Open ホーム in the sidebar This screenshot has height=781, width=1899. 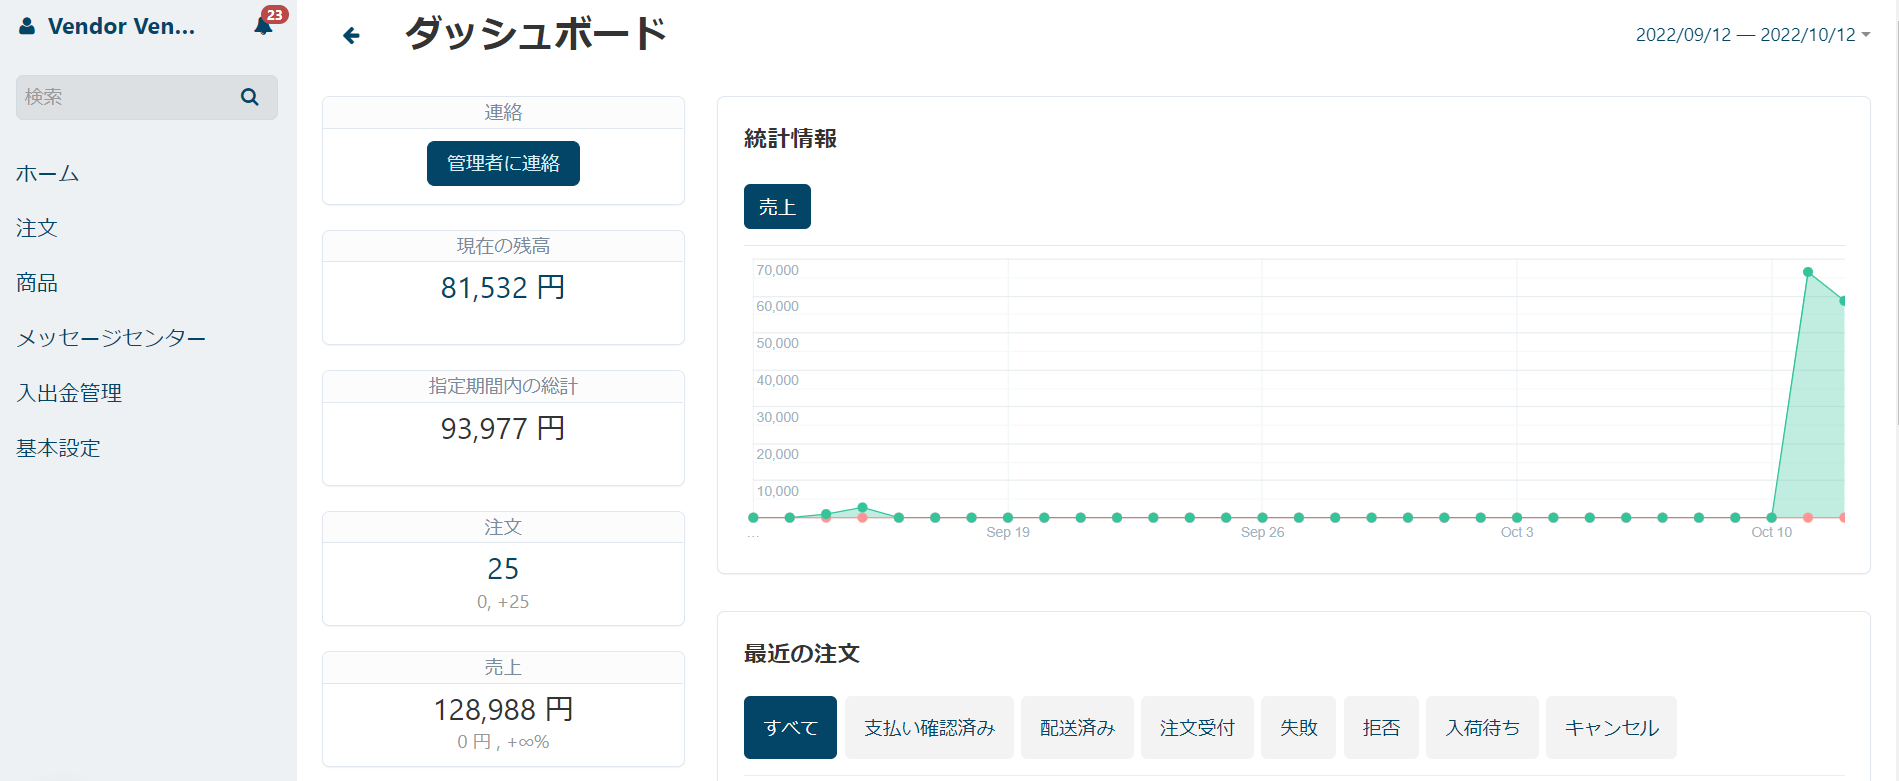[47, 173]
